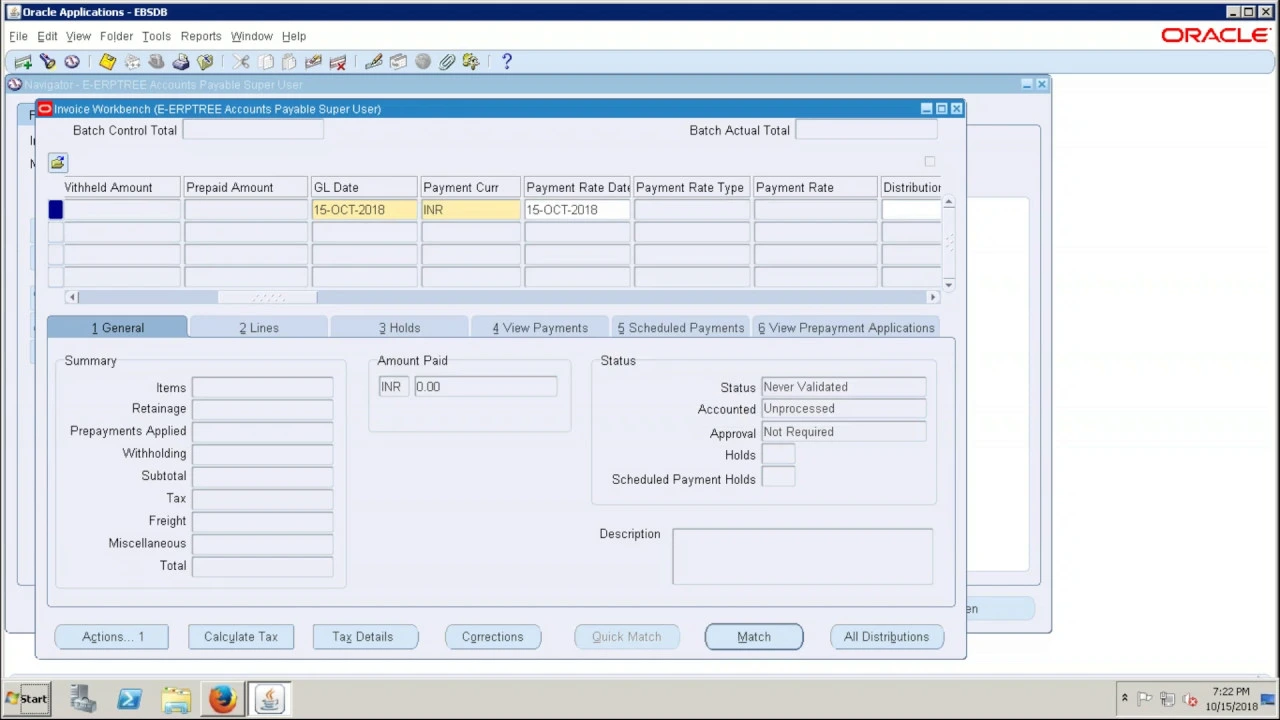Click the Calculate Tax button
This screenshot has width=1280, height=720.
point(241,637)
